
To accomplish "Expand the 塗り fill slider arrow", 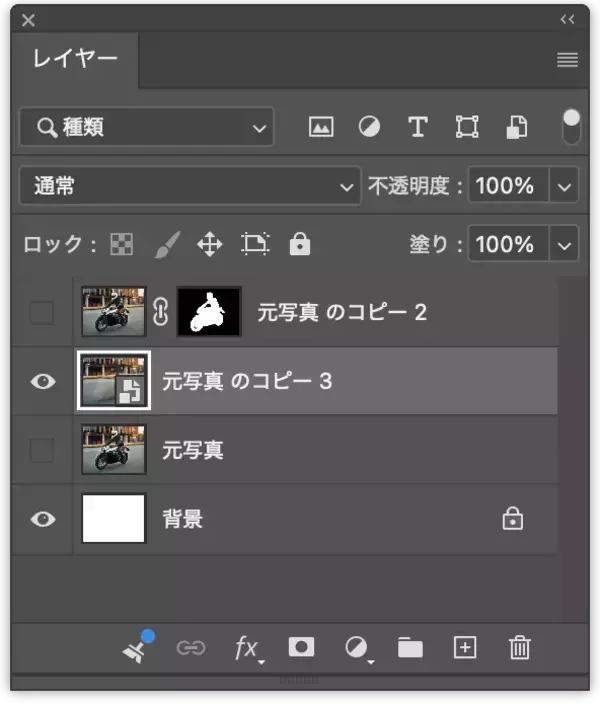I will click(564, 245).
